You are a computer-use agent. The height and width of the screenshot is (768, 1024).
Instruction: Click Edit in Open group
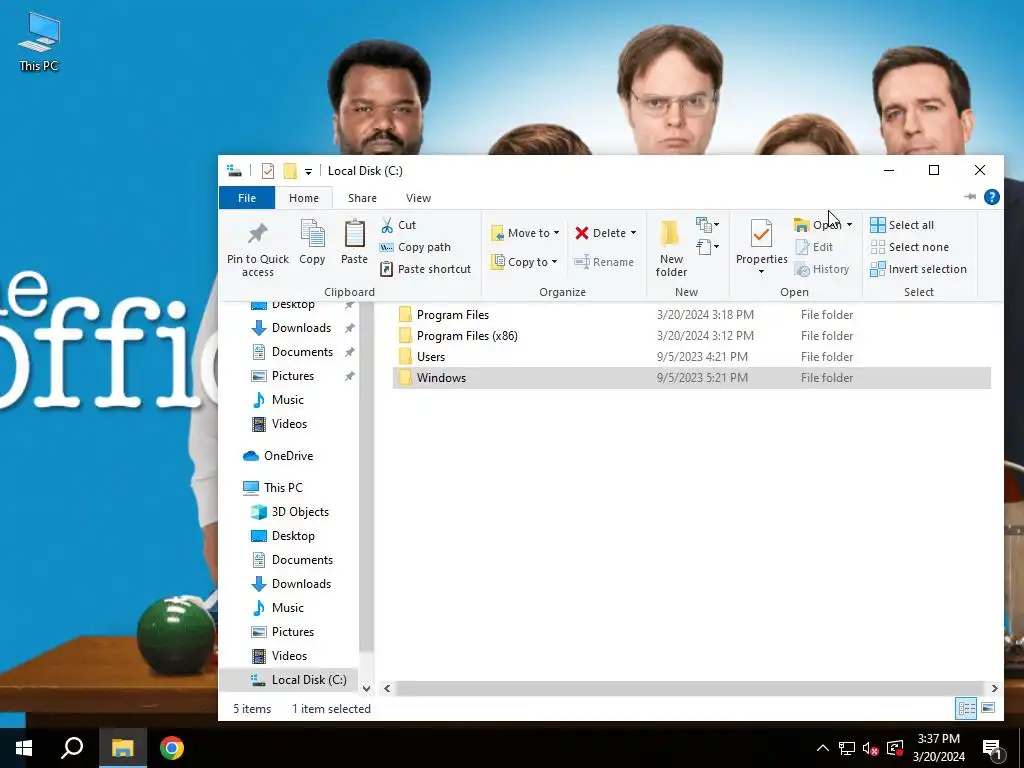[814, 248]
